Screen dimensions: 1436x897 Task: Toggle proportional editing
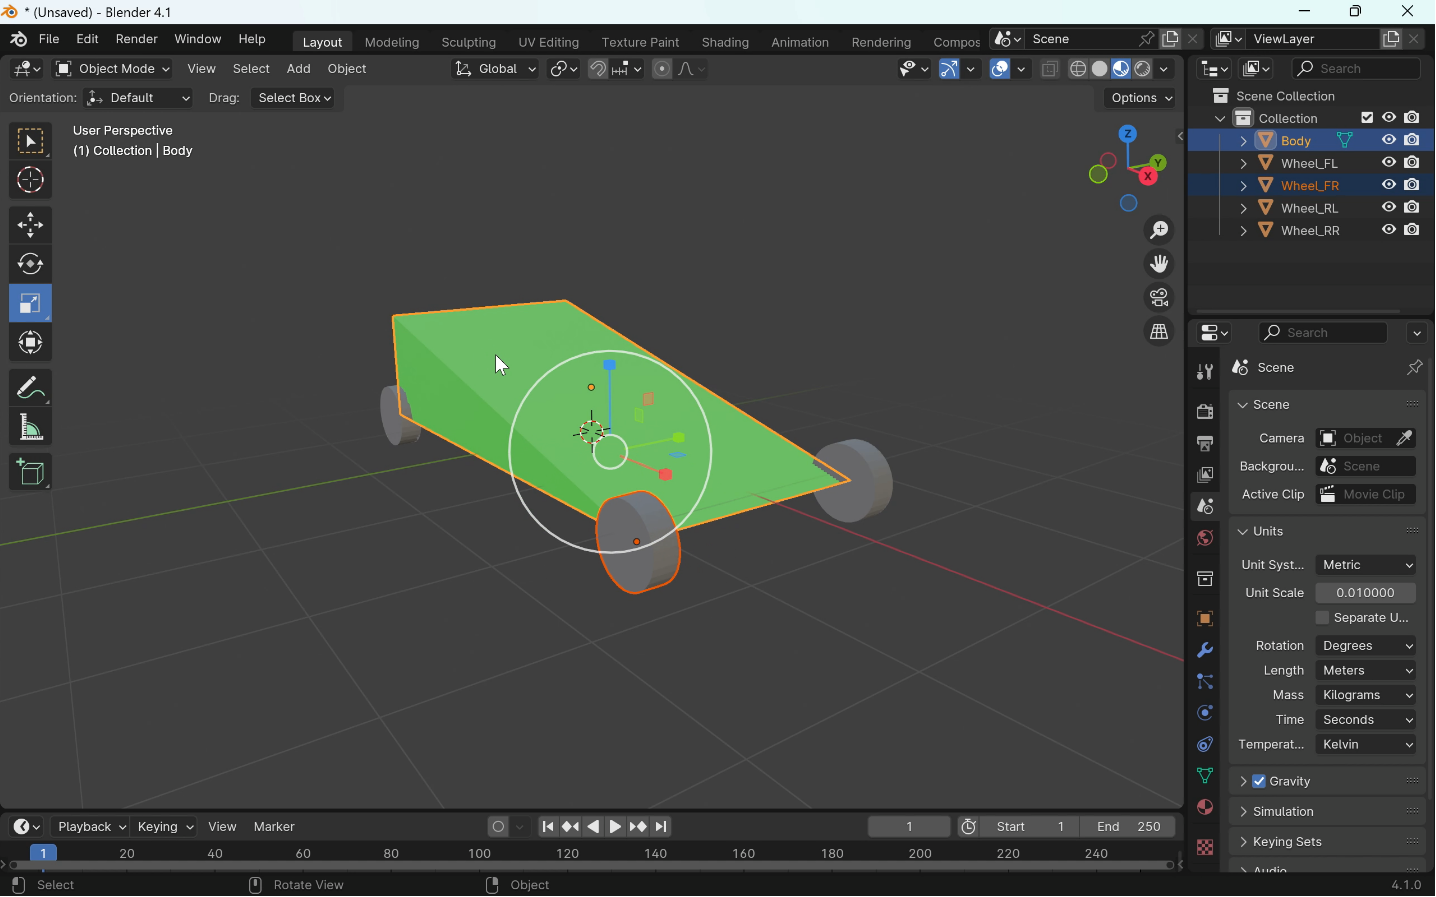click(x=663, y=69)
